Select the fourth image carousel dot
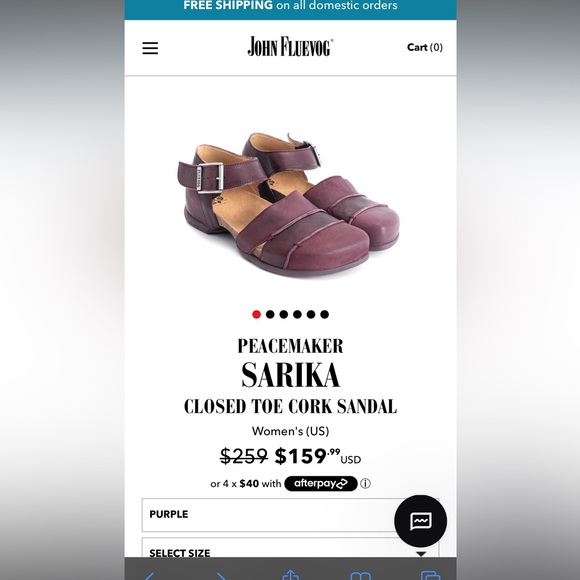Image resolution: width=580 pixels, height=580 pixels. [x=297, y=314]
